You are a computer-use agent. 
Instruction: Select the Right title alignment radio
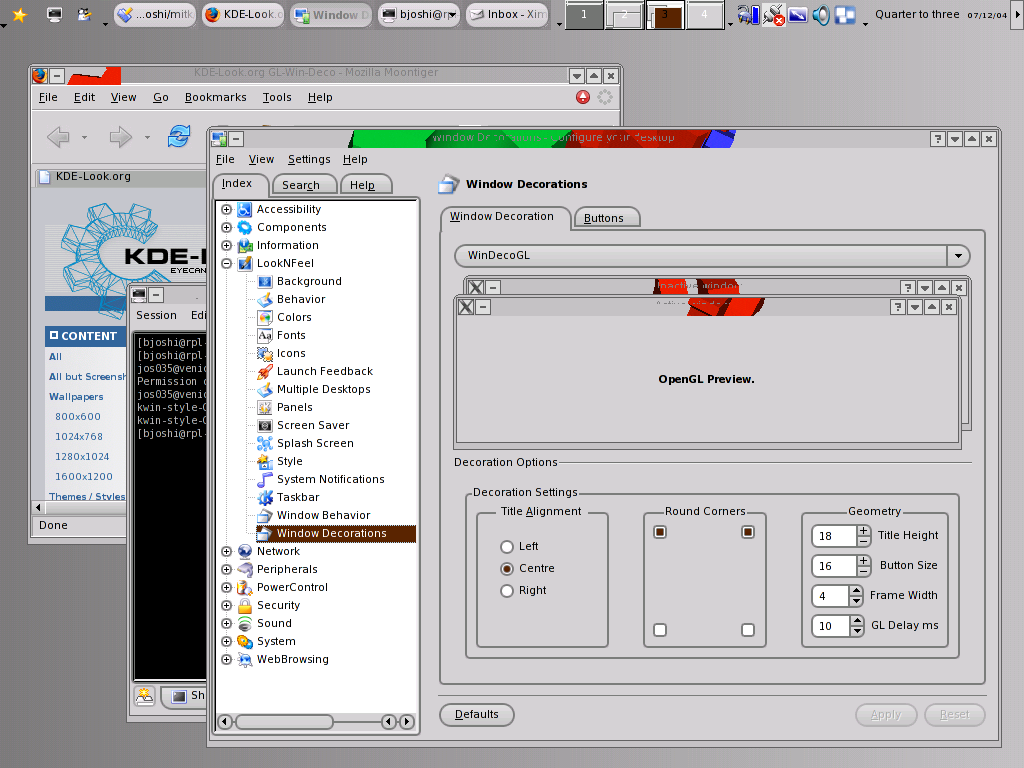click(x=507, y=591)
